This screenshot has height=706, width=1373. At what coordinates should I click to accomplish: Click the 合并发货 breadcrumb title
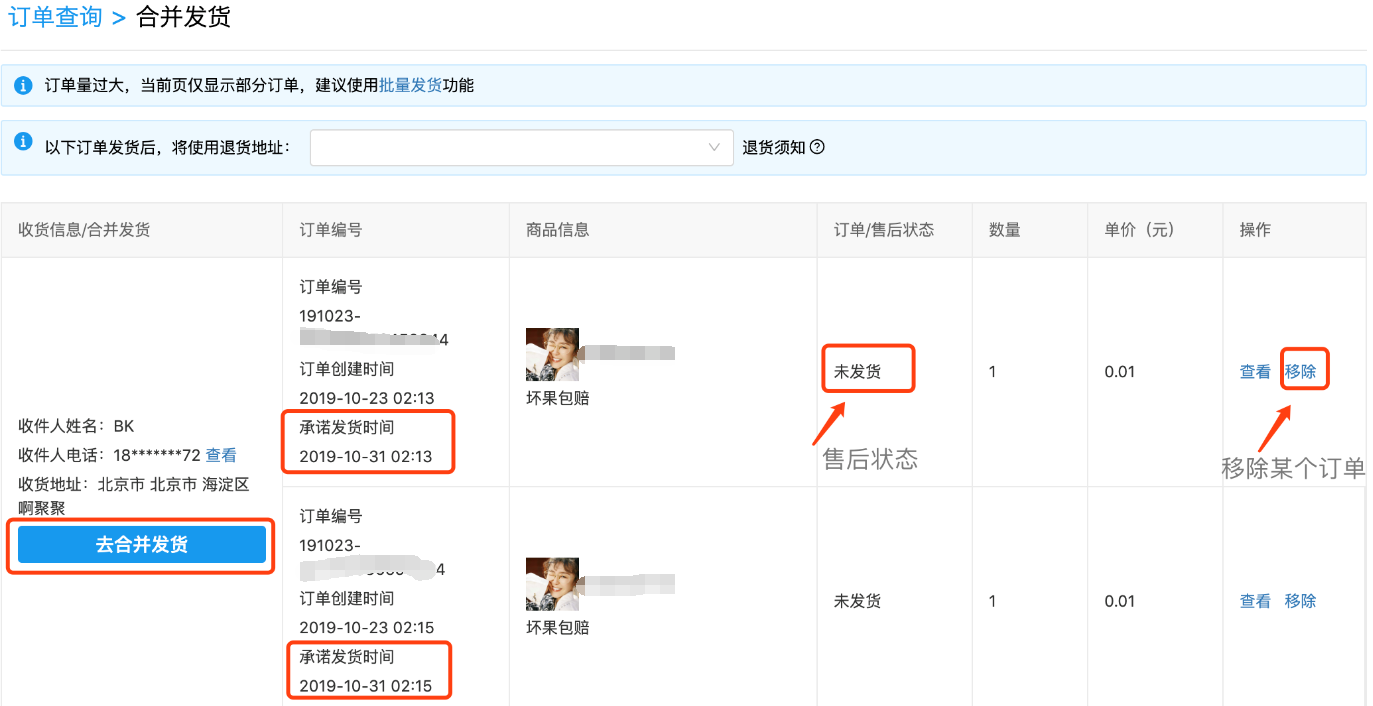(x=184, y=17)
